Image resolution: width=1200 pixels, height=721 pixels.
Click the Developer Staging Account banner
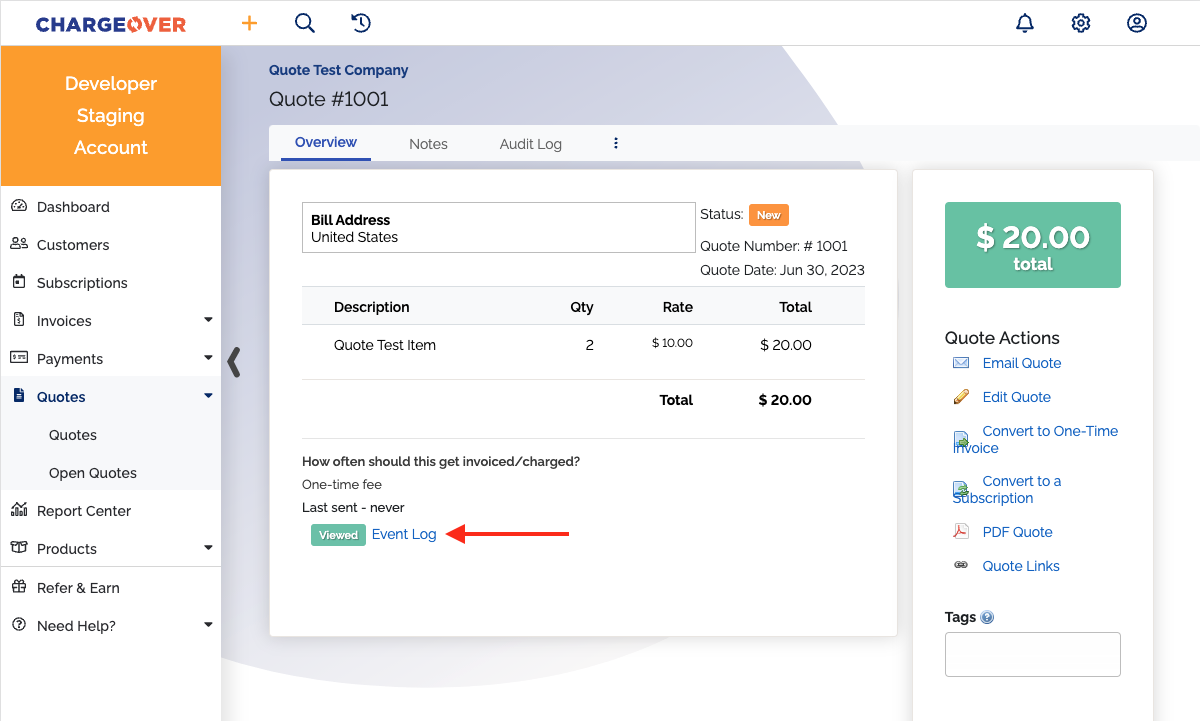pos(111,116)
